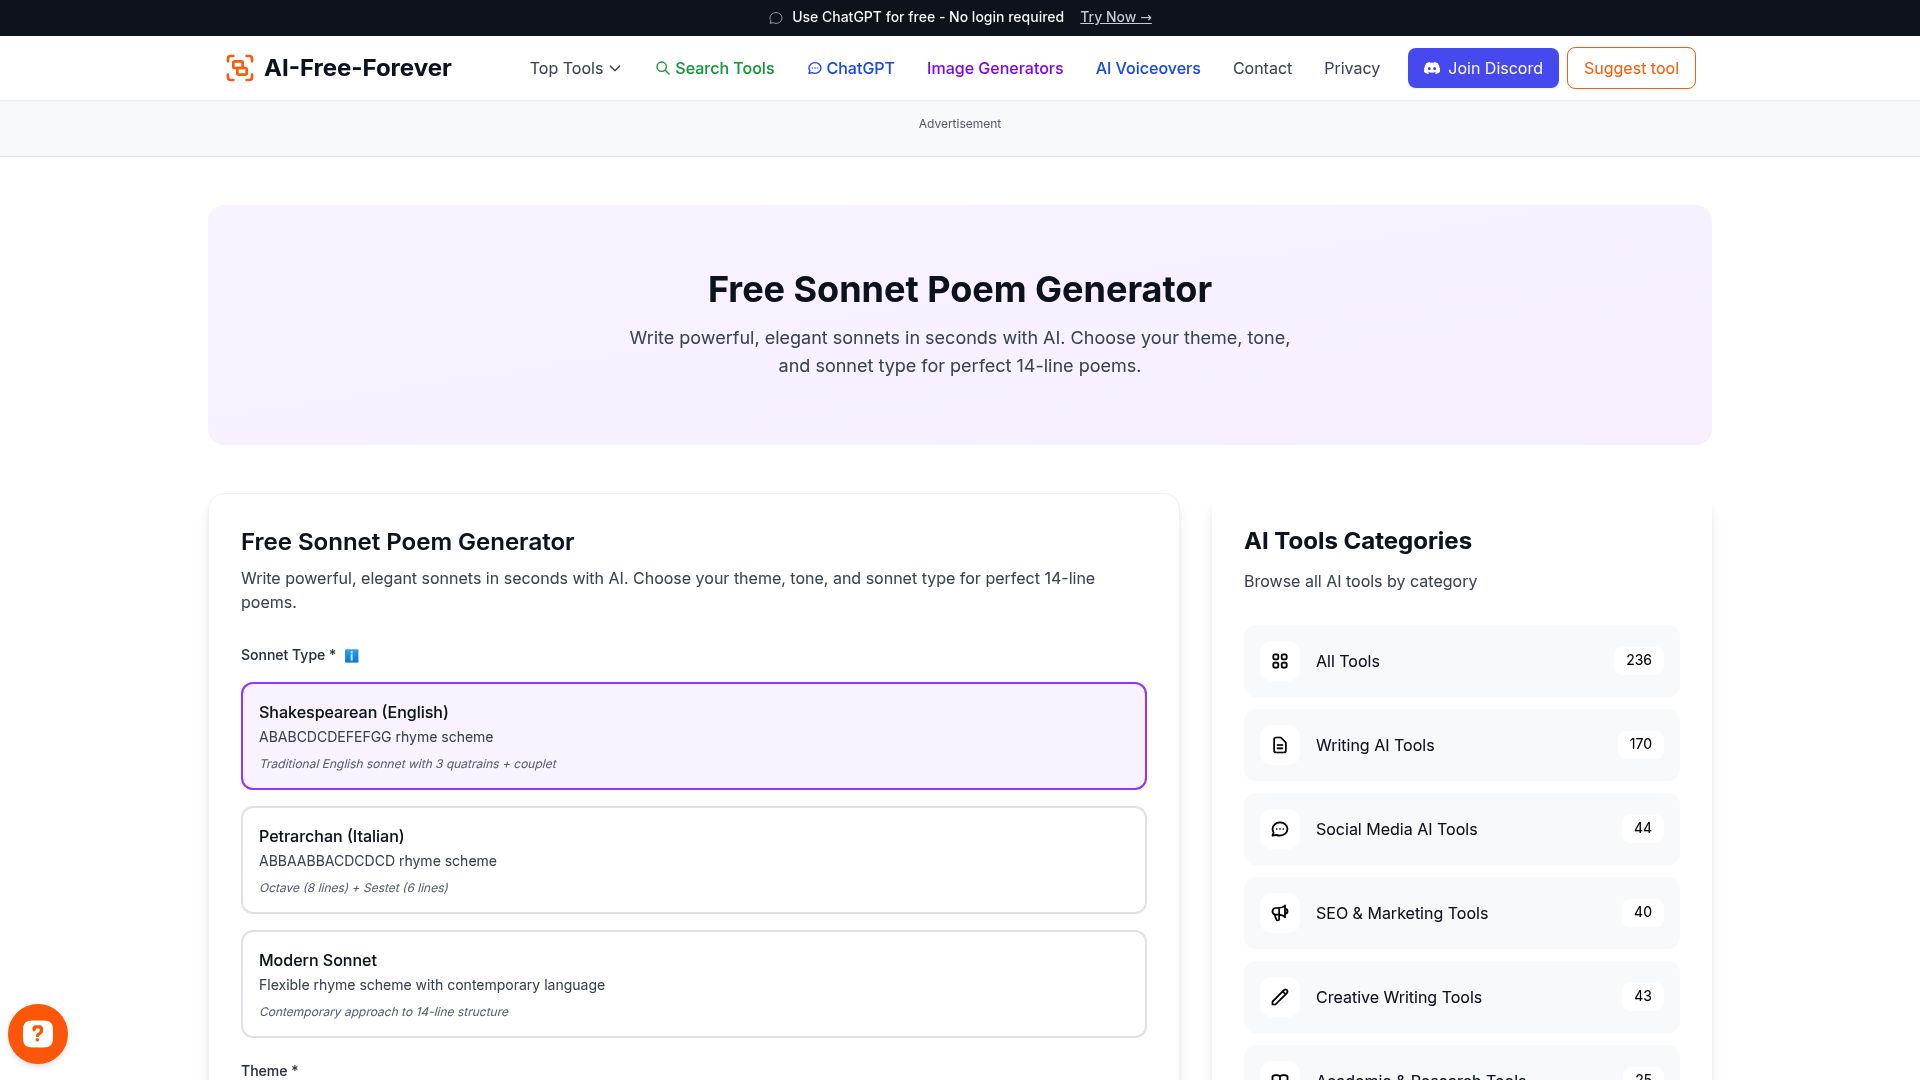This screenshot has height=1080, width=1920.
Task: Click the magnifier icon beside Search Tools
Action: [663, 68]
